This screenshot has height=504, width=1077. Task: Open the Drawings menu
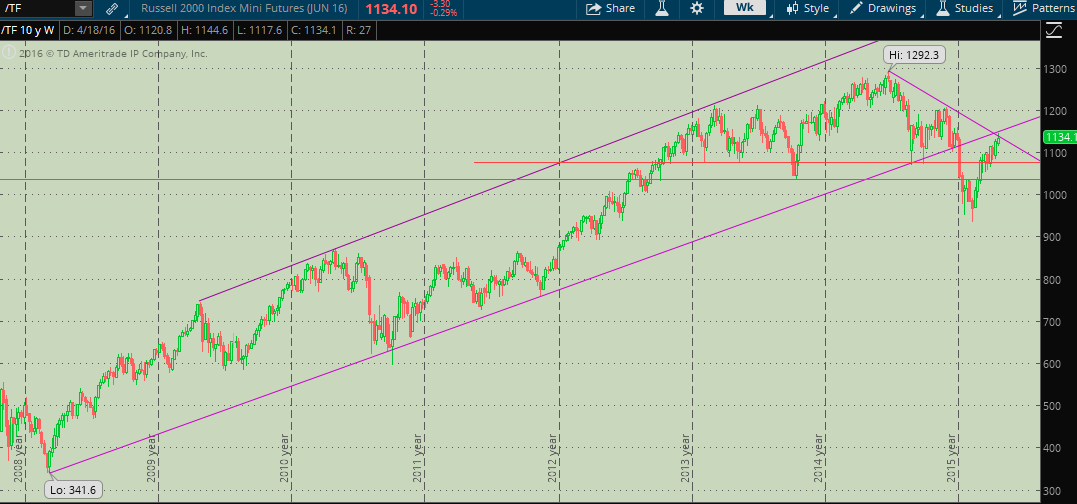(883, 8)
